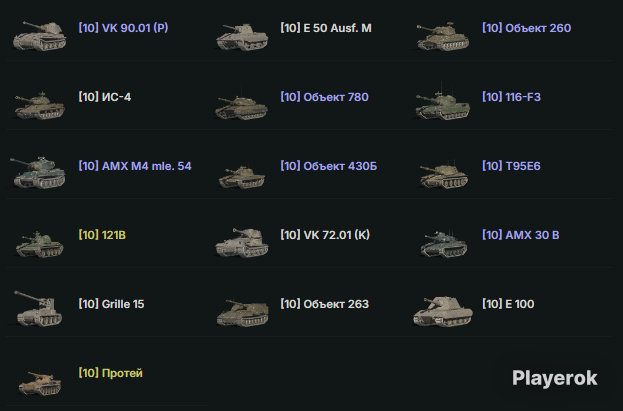Click the Объект 260 tank icon
Image resolution: width=623 pixels, height=411 pixels.
click(x=442, y=37)
